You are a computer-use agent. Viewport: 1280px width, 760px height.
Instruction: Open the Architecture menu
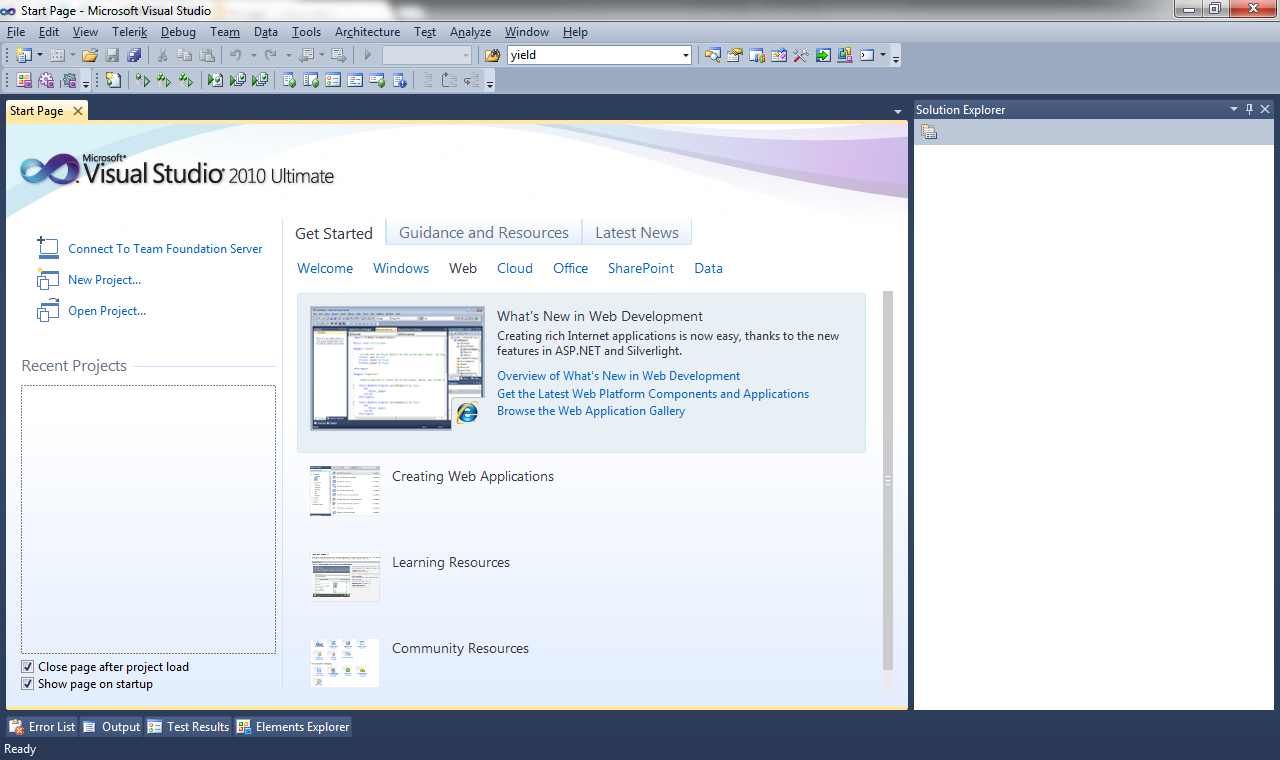(366, 31)
